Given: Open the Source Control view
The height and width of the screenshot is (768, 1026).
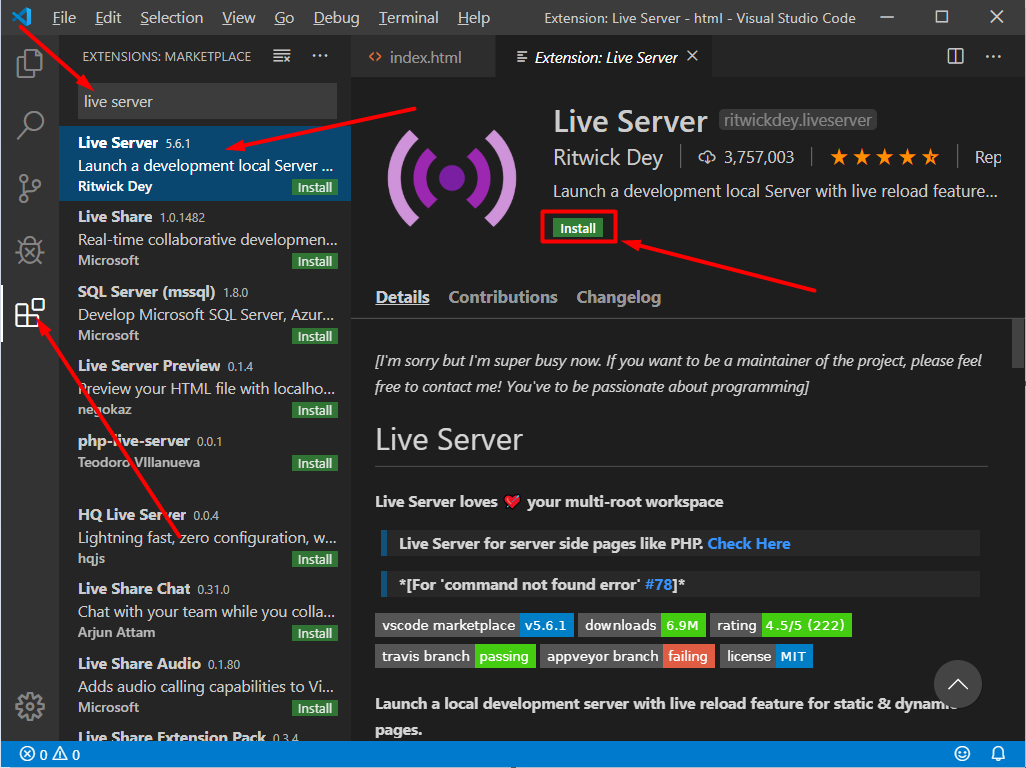Looking at the screenshot, I should point(29,188).
